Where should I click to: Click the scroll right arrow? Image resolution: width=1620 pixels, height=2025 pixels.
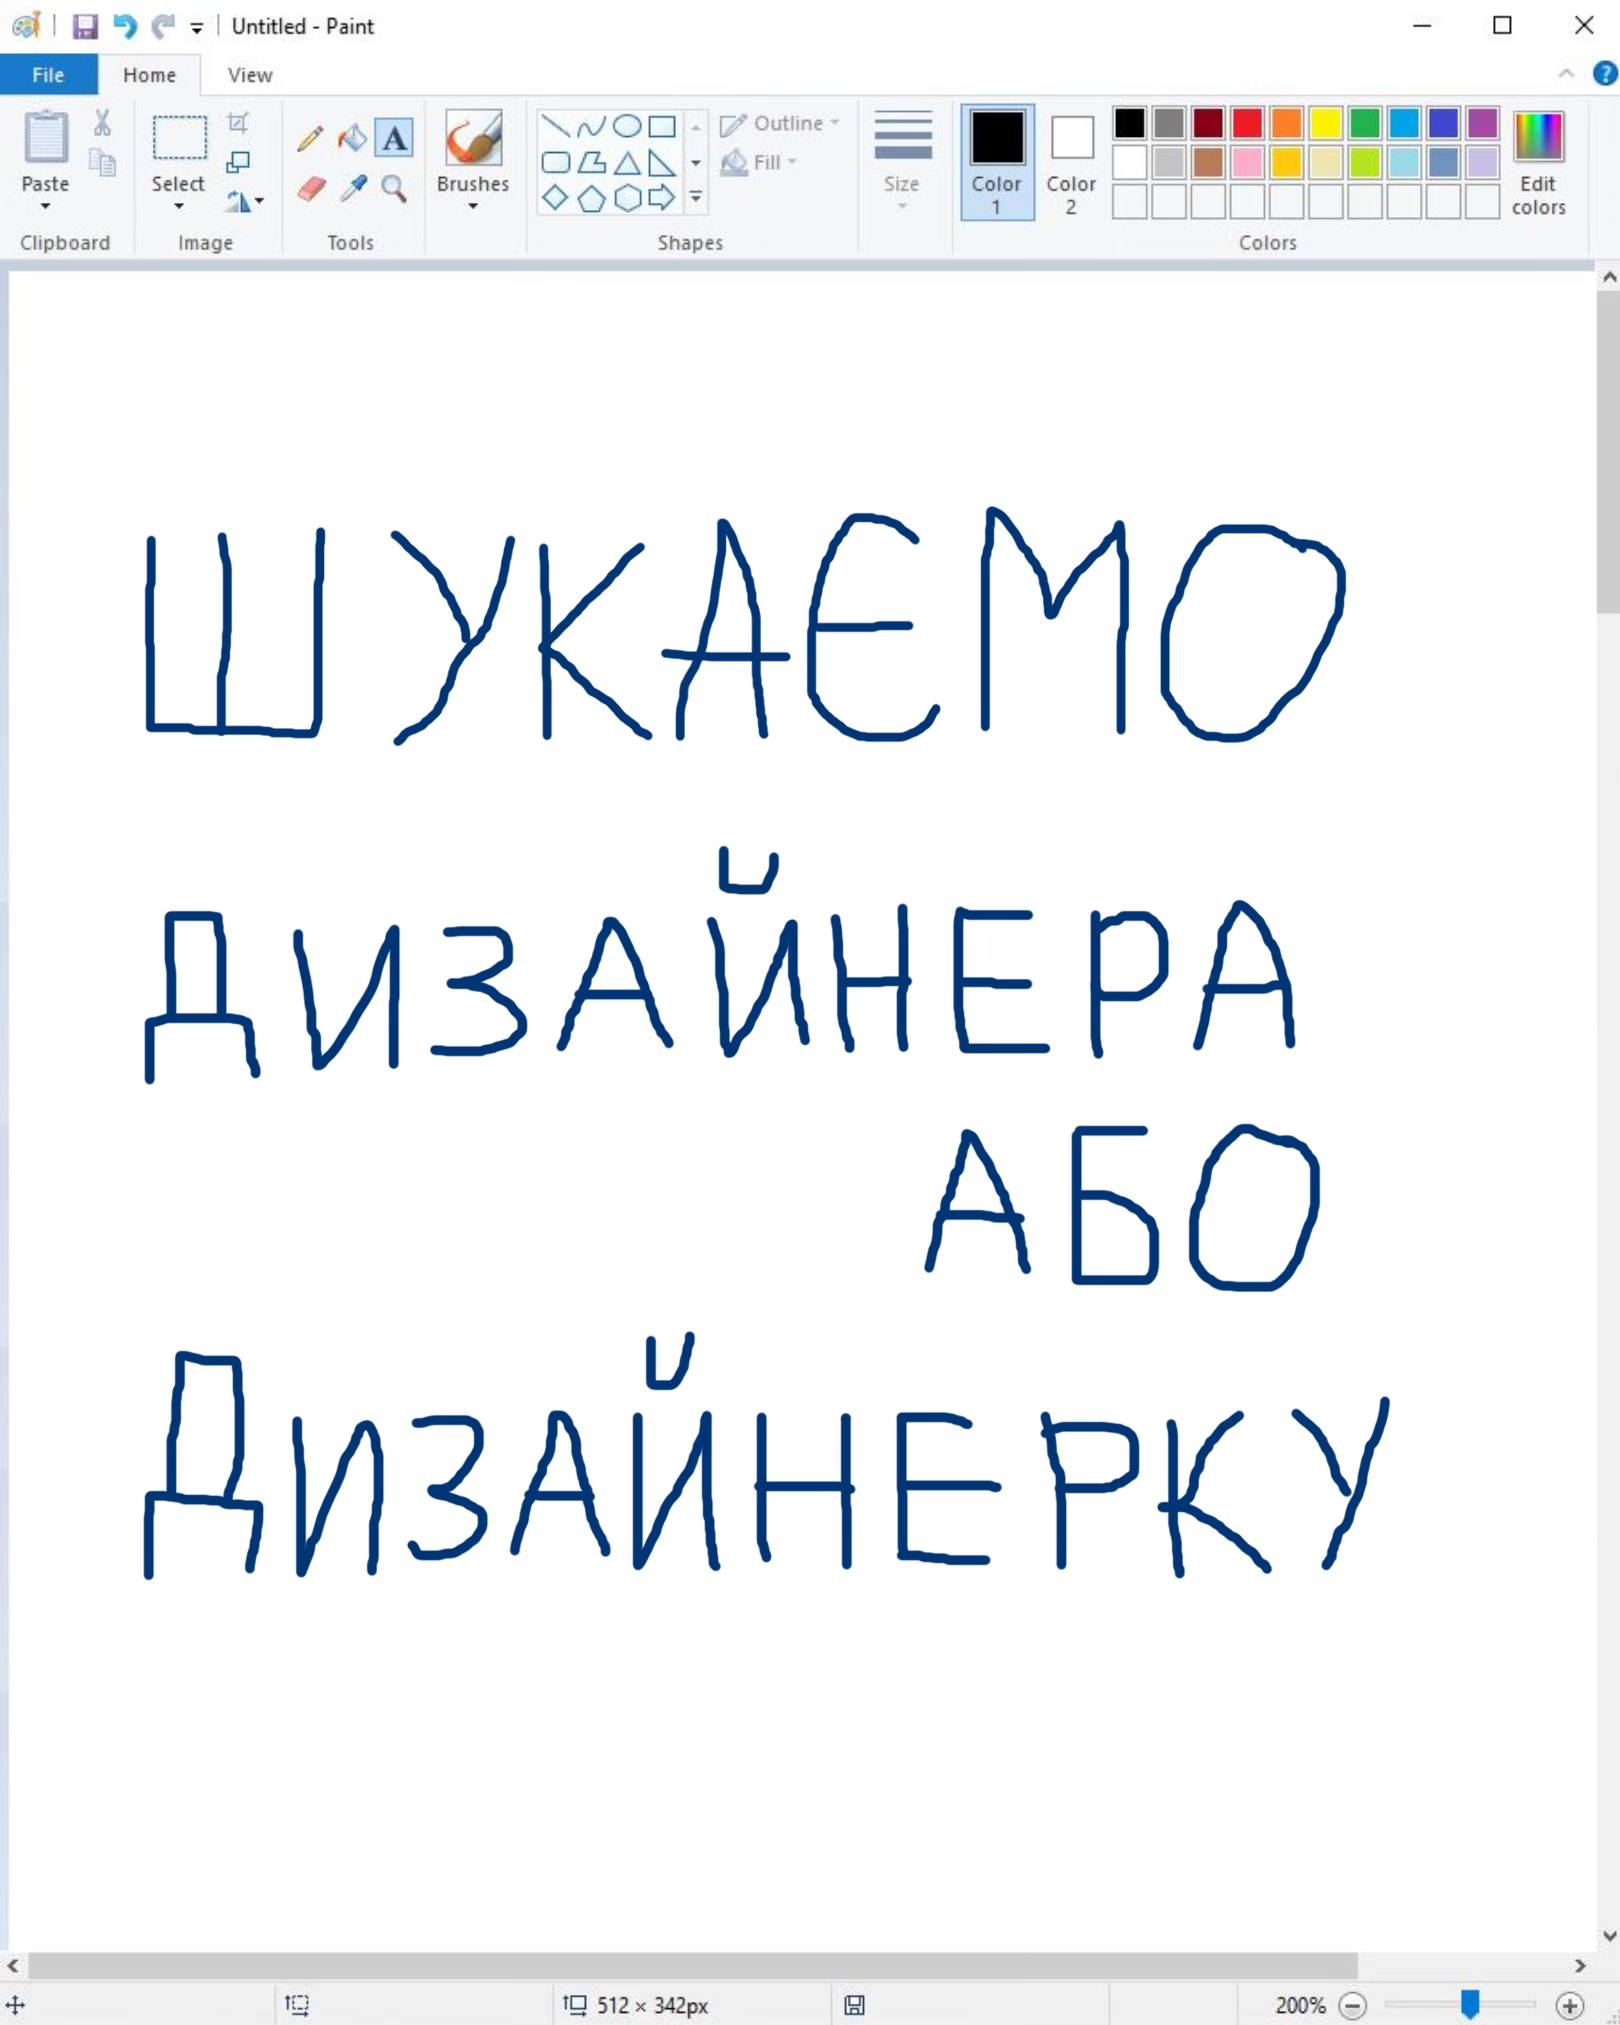pos(1580,1965)
